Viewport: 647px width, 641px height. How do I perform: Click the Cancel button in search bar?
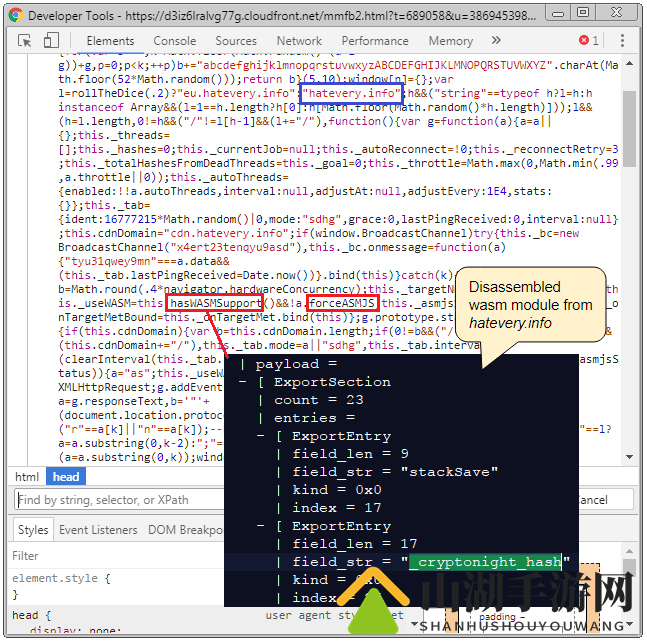click(592, 500)
